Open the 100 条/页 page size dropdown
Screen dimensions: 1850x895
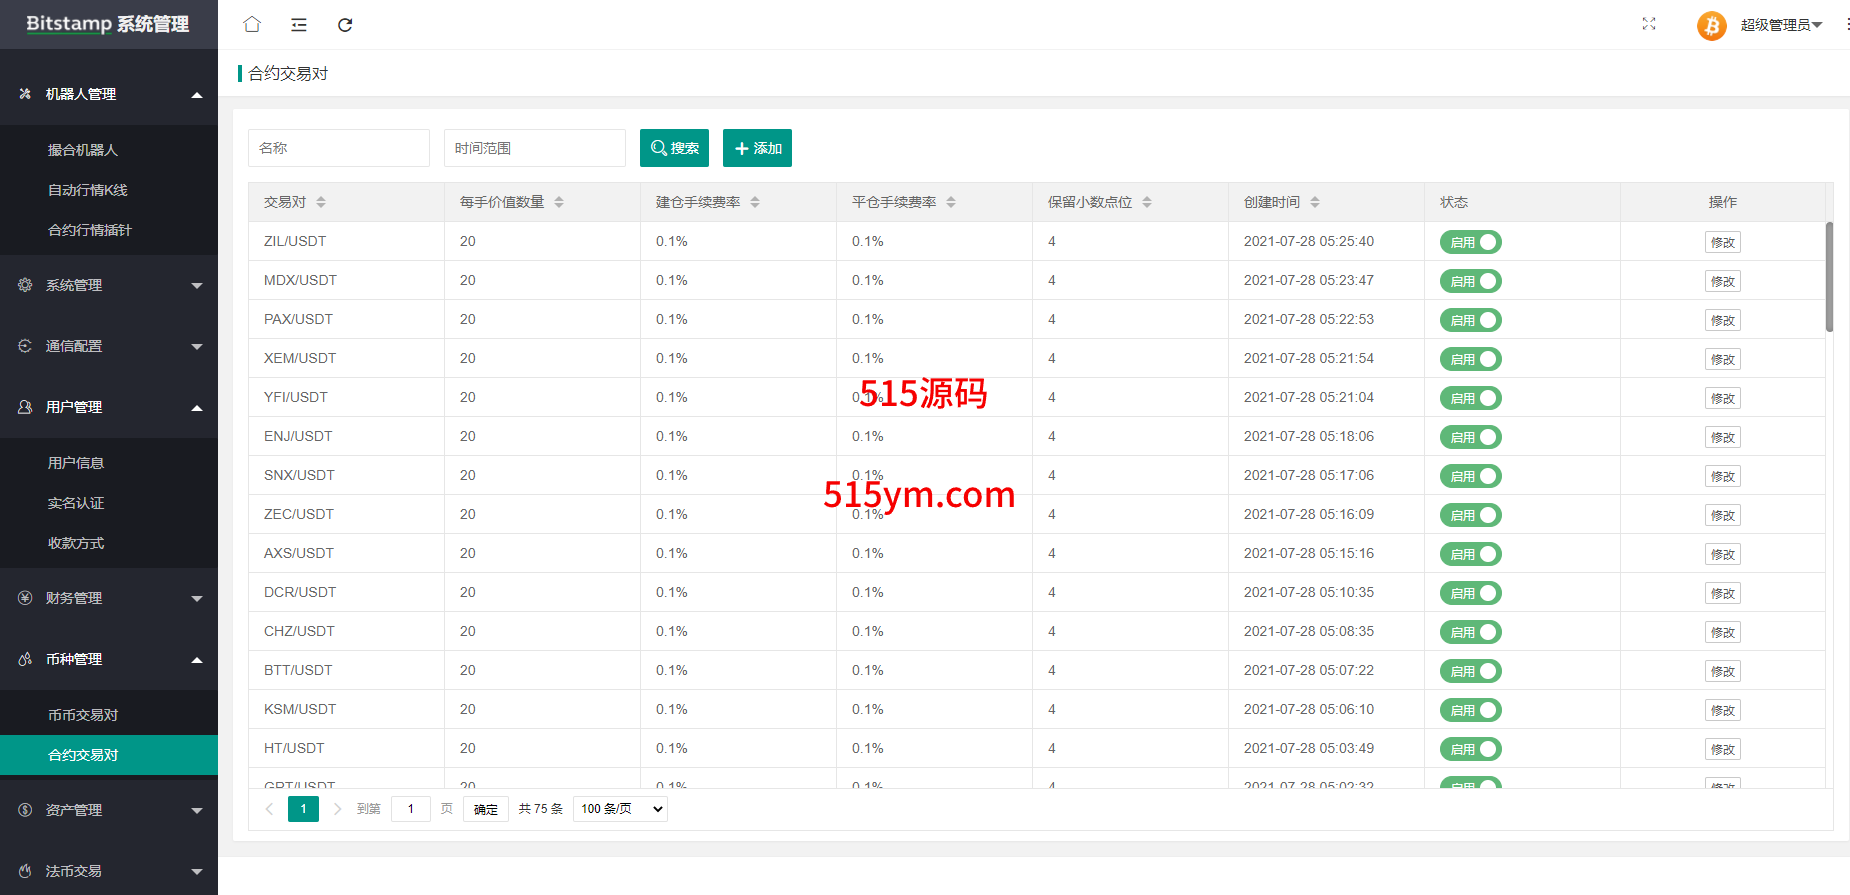coord(620,809)
